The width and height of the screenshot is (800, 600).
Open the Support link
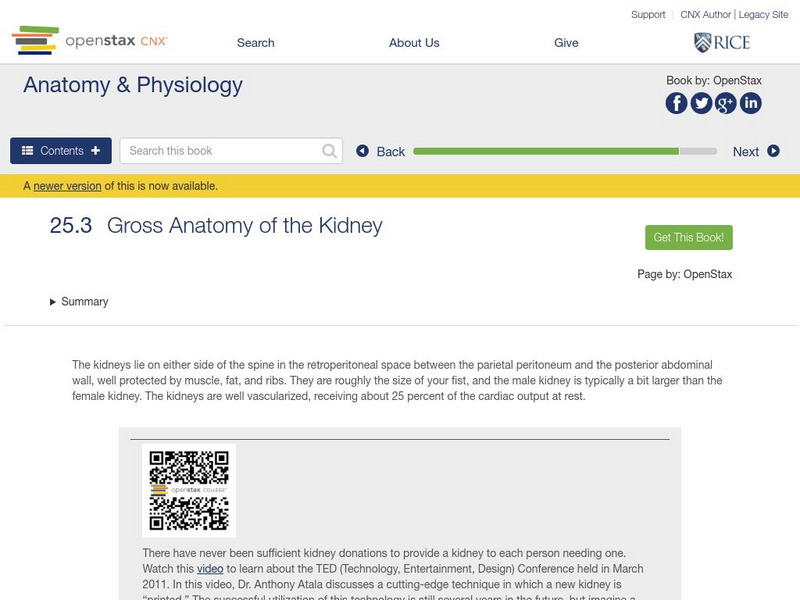647,14
